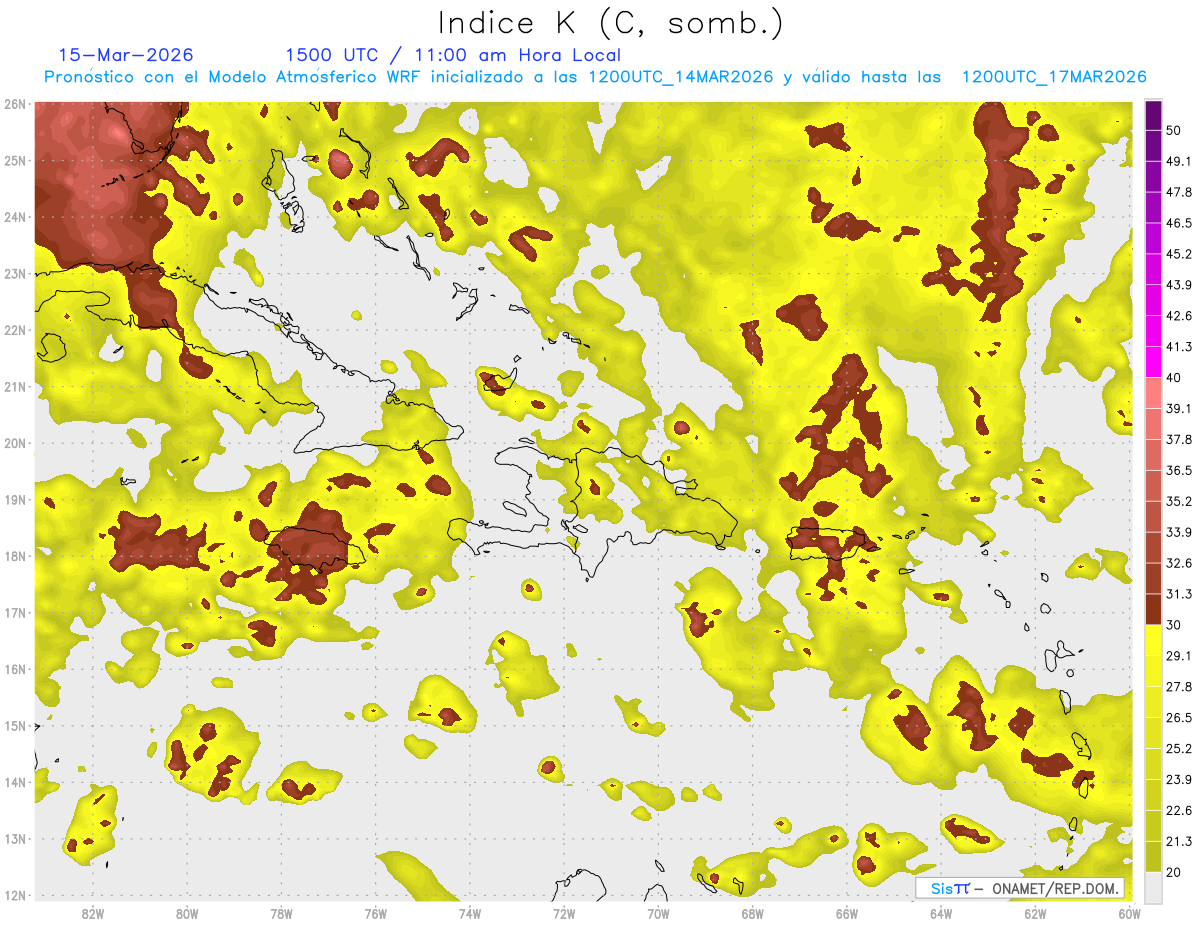This screenshot has width=1200, height=927.
Task: Click the longitude label '68W'
Action: click(753, 914)
